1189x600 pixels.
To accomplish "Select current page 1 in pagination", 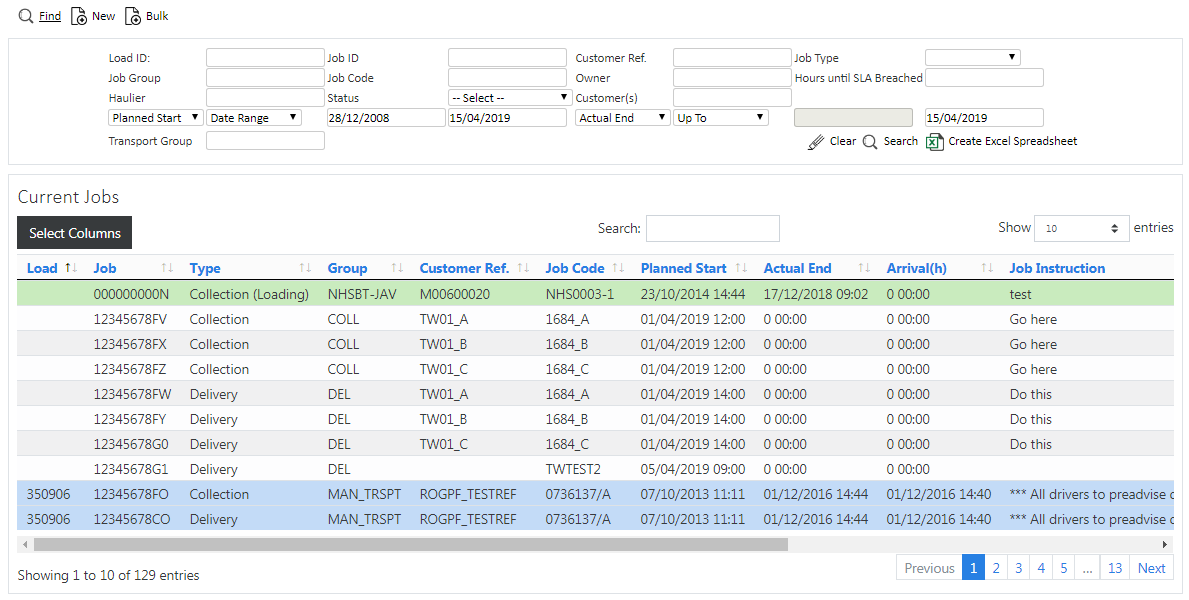I will click(973, 568).
